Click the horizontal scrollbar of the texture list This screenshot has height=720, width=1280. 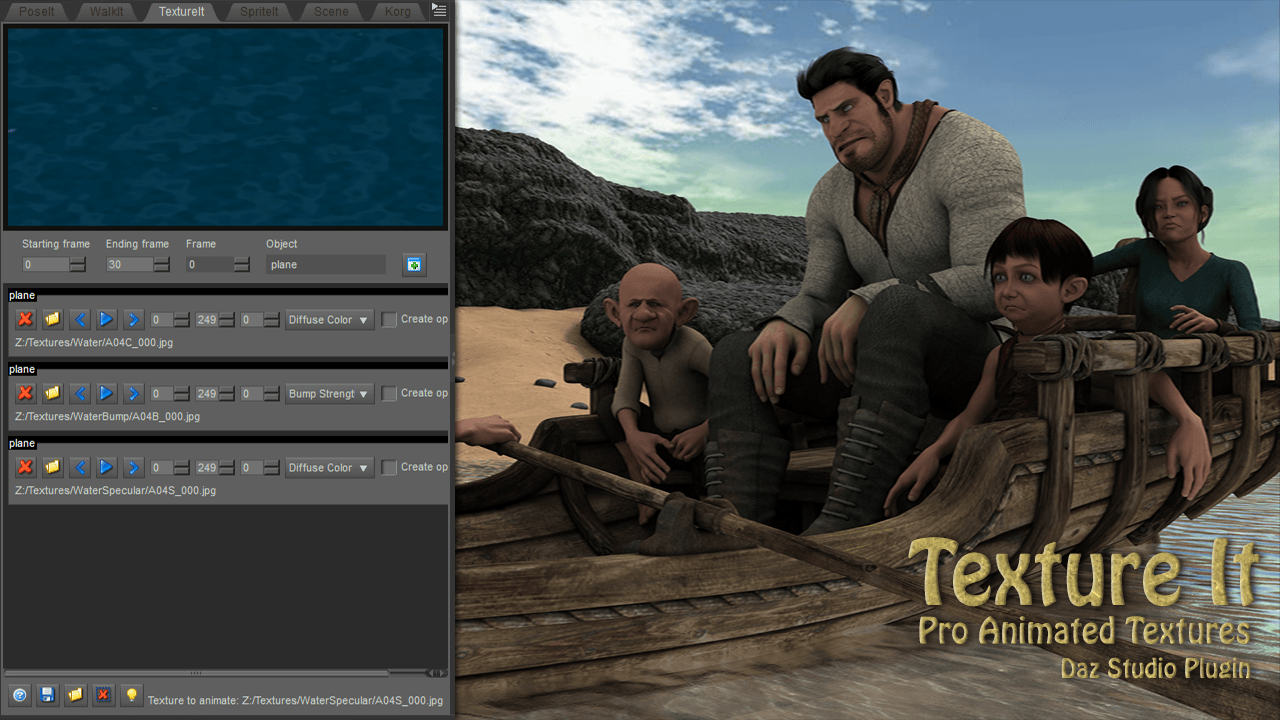pos(196,673)
